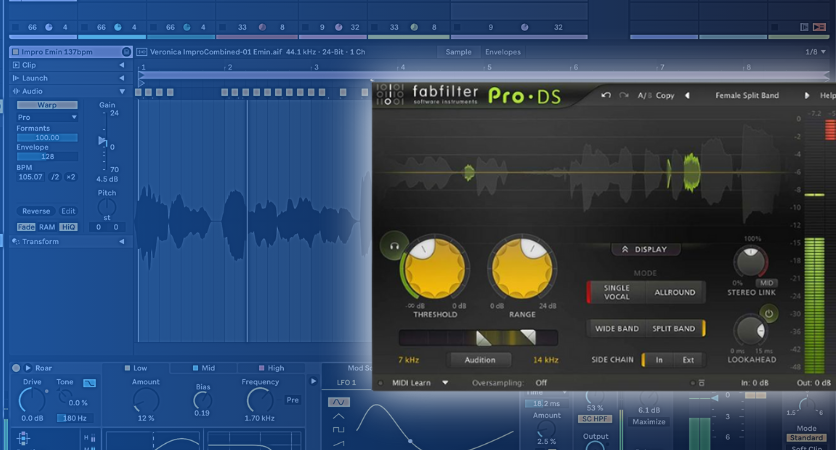
Task: Open the MIDI Learn dropdown arrow
Action: [x=445, y=382]
